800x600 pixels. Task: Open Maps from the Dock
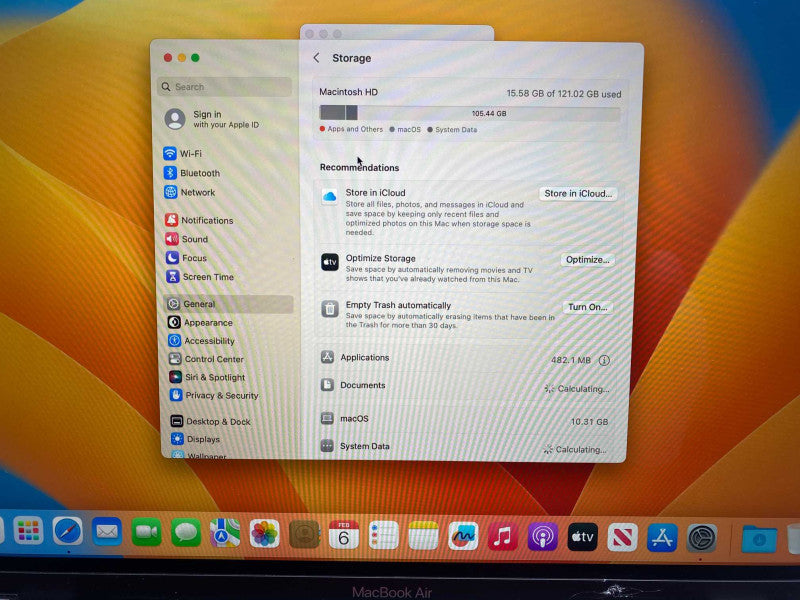[225, 533]
